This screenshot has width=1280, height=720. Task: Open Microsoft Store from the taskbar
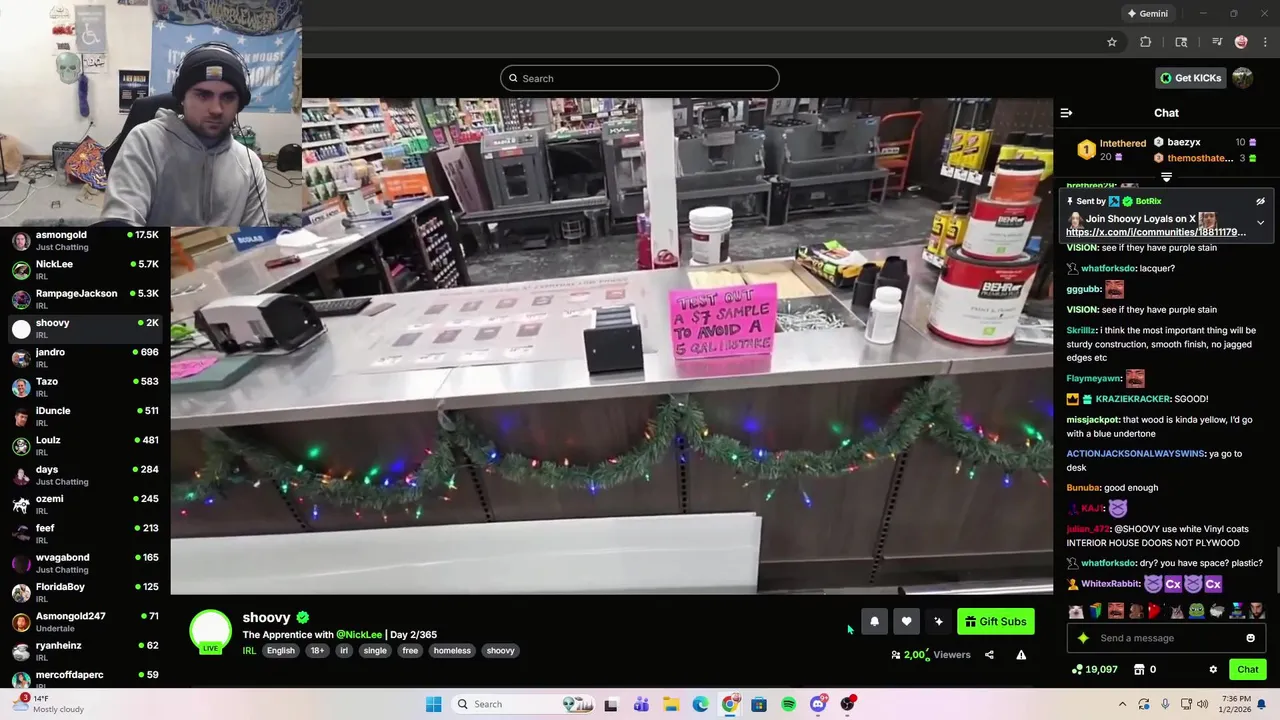point(759,704)
